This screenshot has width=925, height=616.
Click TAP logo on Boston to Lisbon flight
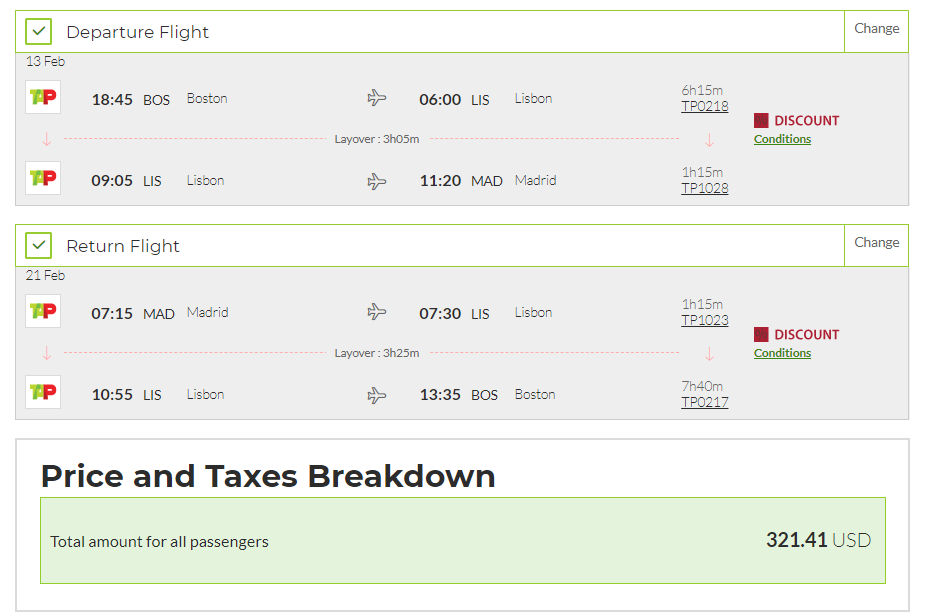(x=43, y=98)
